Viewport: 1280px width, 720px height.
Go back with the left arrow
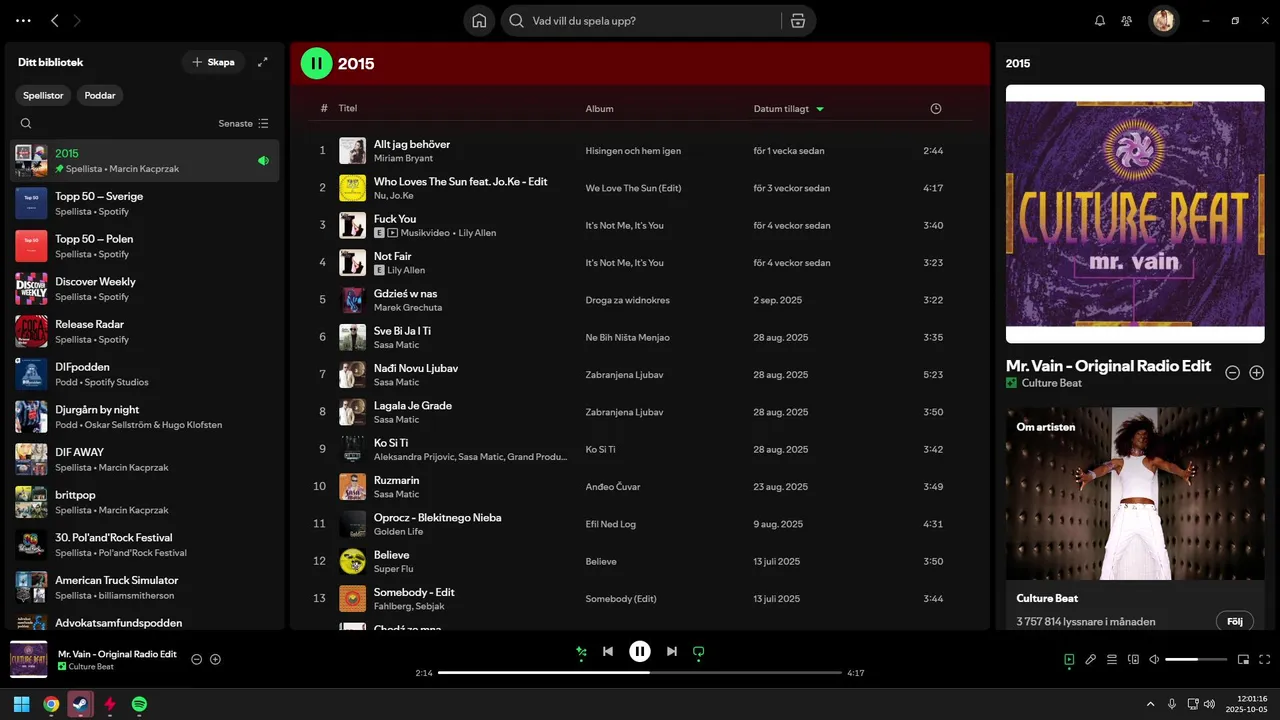[55, 20]
